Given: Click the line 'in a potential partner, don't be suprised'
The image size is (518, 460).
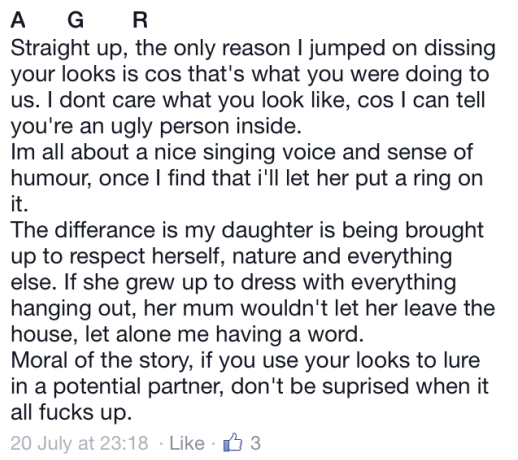Looking at the screenshot, I should click(x=250, y=387).
